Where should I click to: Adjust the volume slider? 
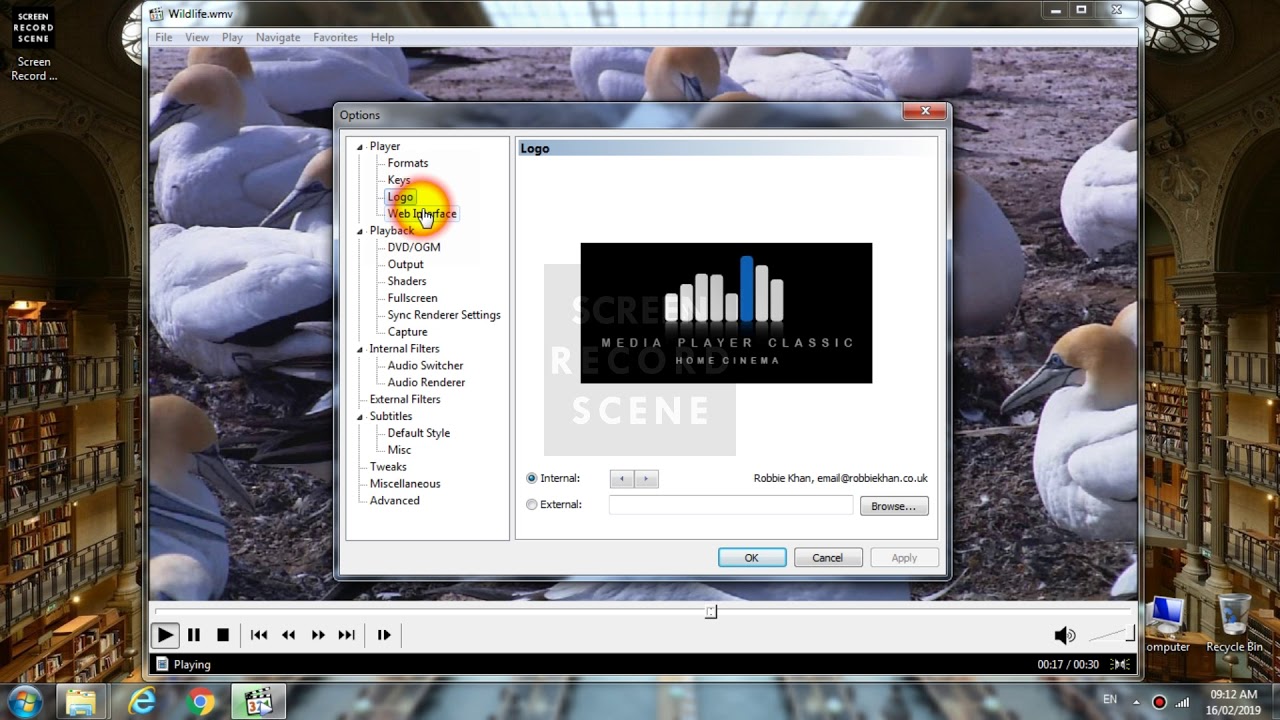(x=1111, y=634)
